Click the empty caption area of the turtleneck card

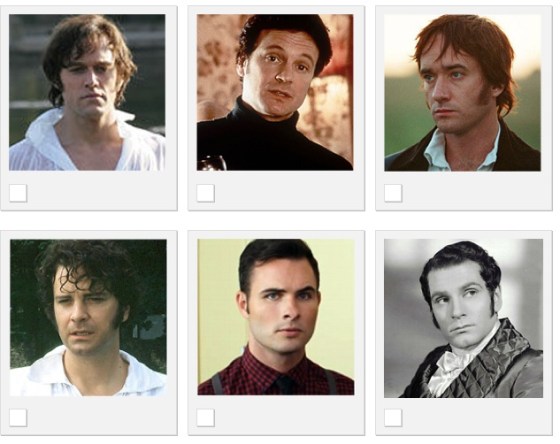pos(284,193)
